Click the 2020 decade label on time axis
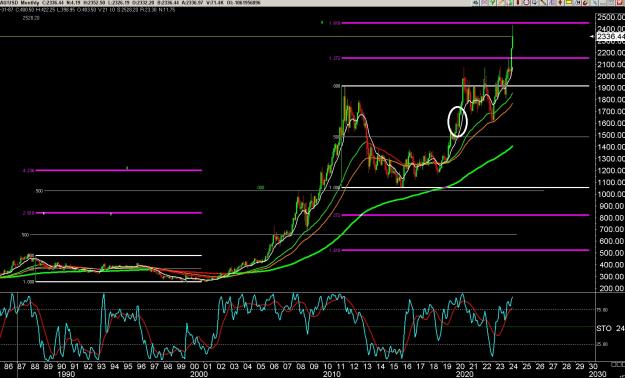This screenshot has height=378, width=625. coord(465,374)
